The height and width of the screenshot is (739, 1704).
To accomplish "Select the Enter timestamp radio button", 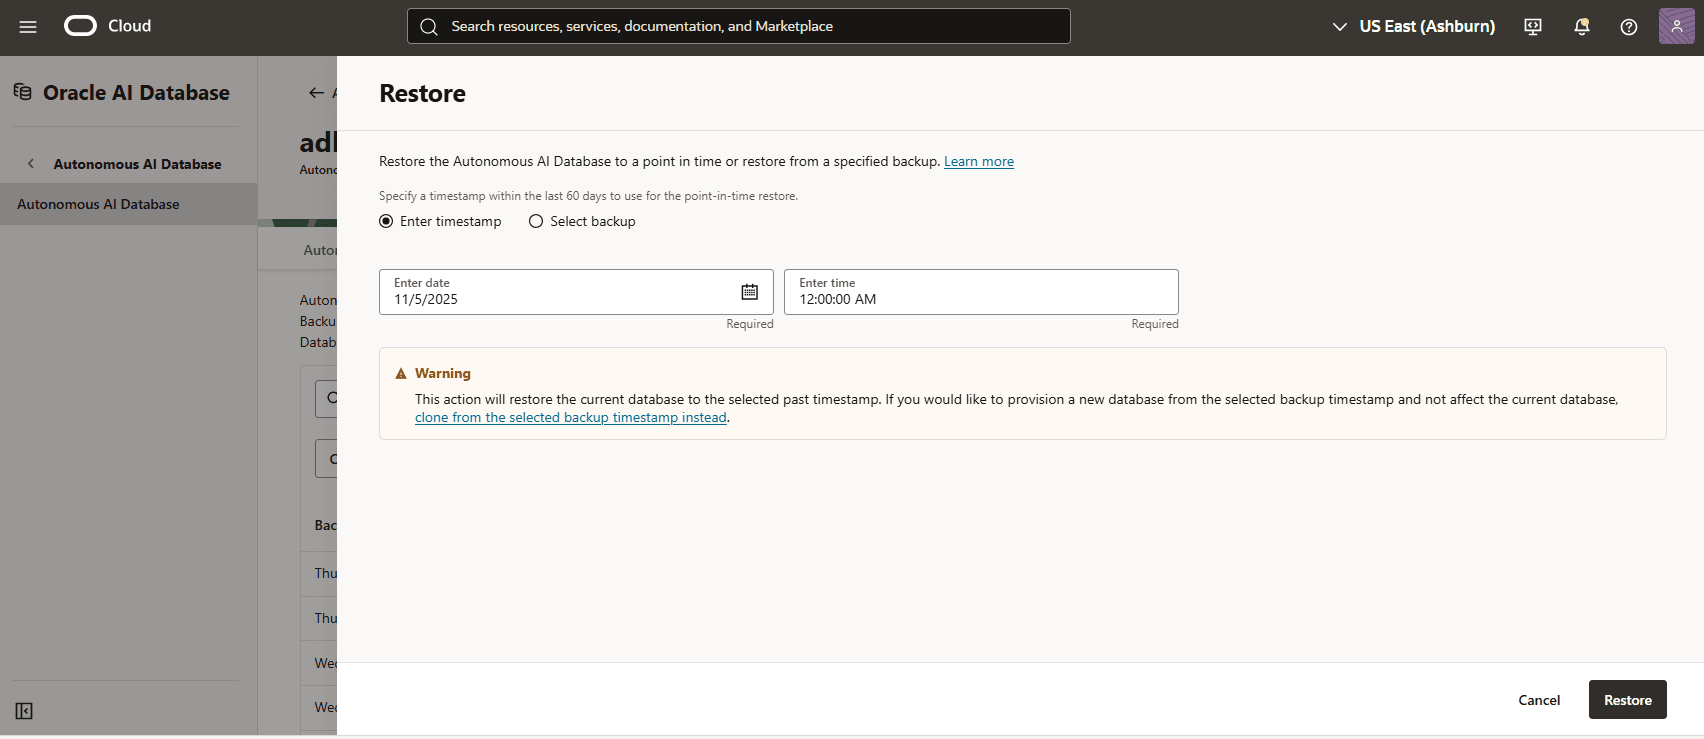I will tap(386, 221).
